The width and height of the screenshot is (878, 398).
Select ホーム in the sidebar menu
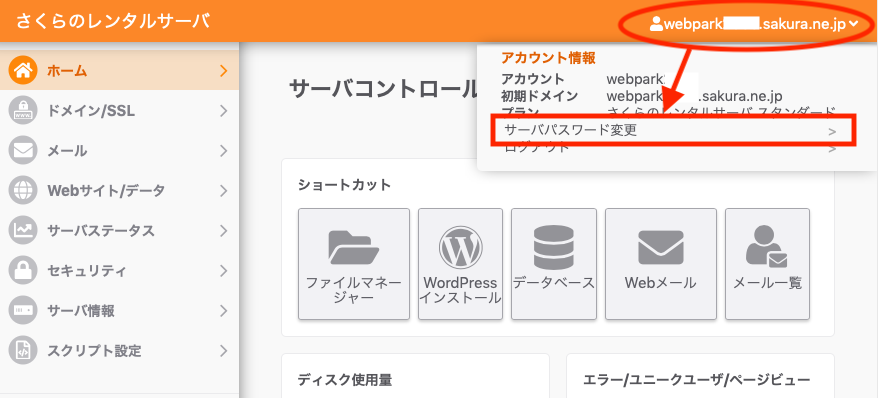tap(119, 71)
